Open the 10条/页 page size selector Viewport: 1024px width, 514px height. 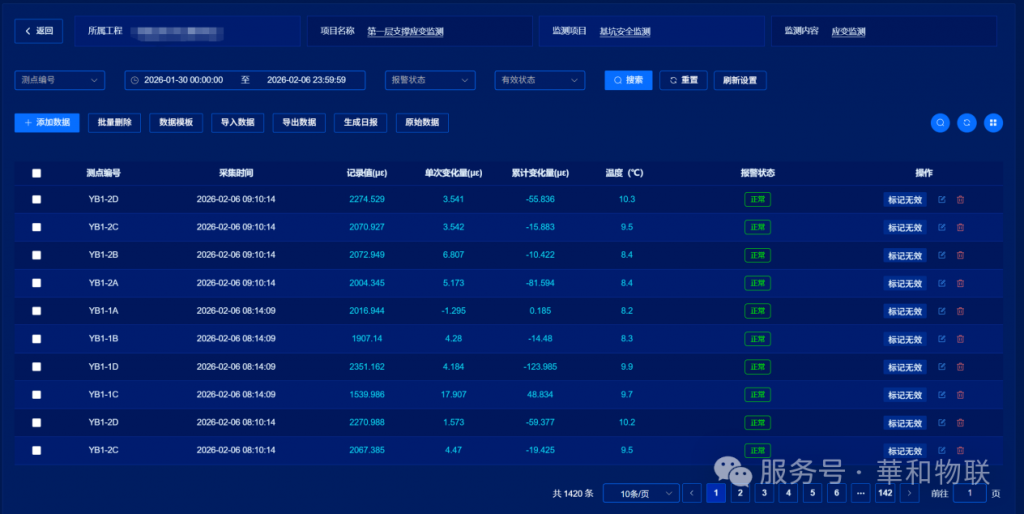tap(641, 493)
